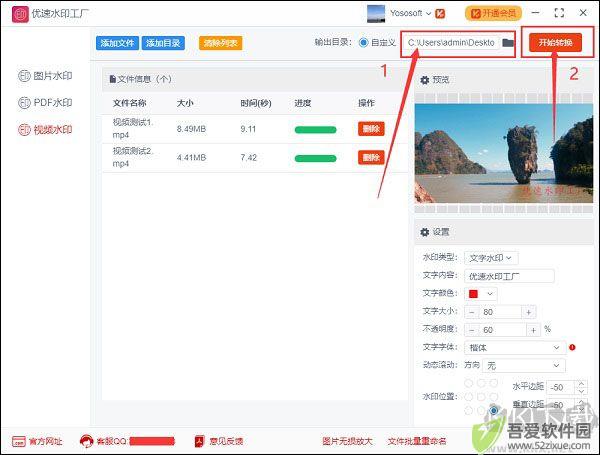Click the 7.42 duration cell
The image size is (600, 455).
(x=248, y=158)
